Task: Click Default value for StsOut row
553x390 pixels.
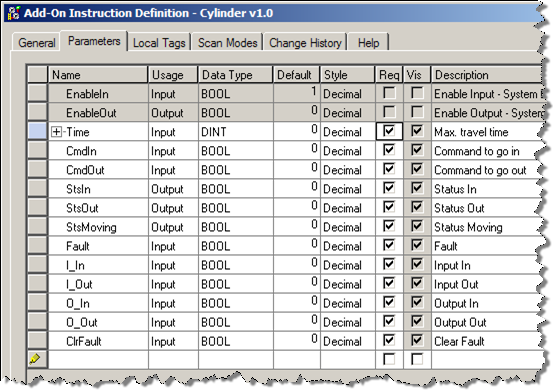Action: pos(297,208)
